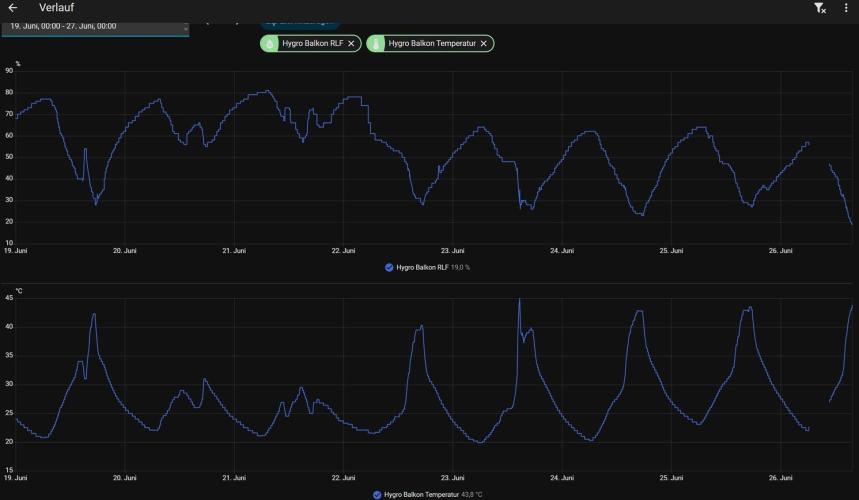
Task: Expand the date range dropdown arrow
Action: pyautogui.click(x=185, y=28)
